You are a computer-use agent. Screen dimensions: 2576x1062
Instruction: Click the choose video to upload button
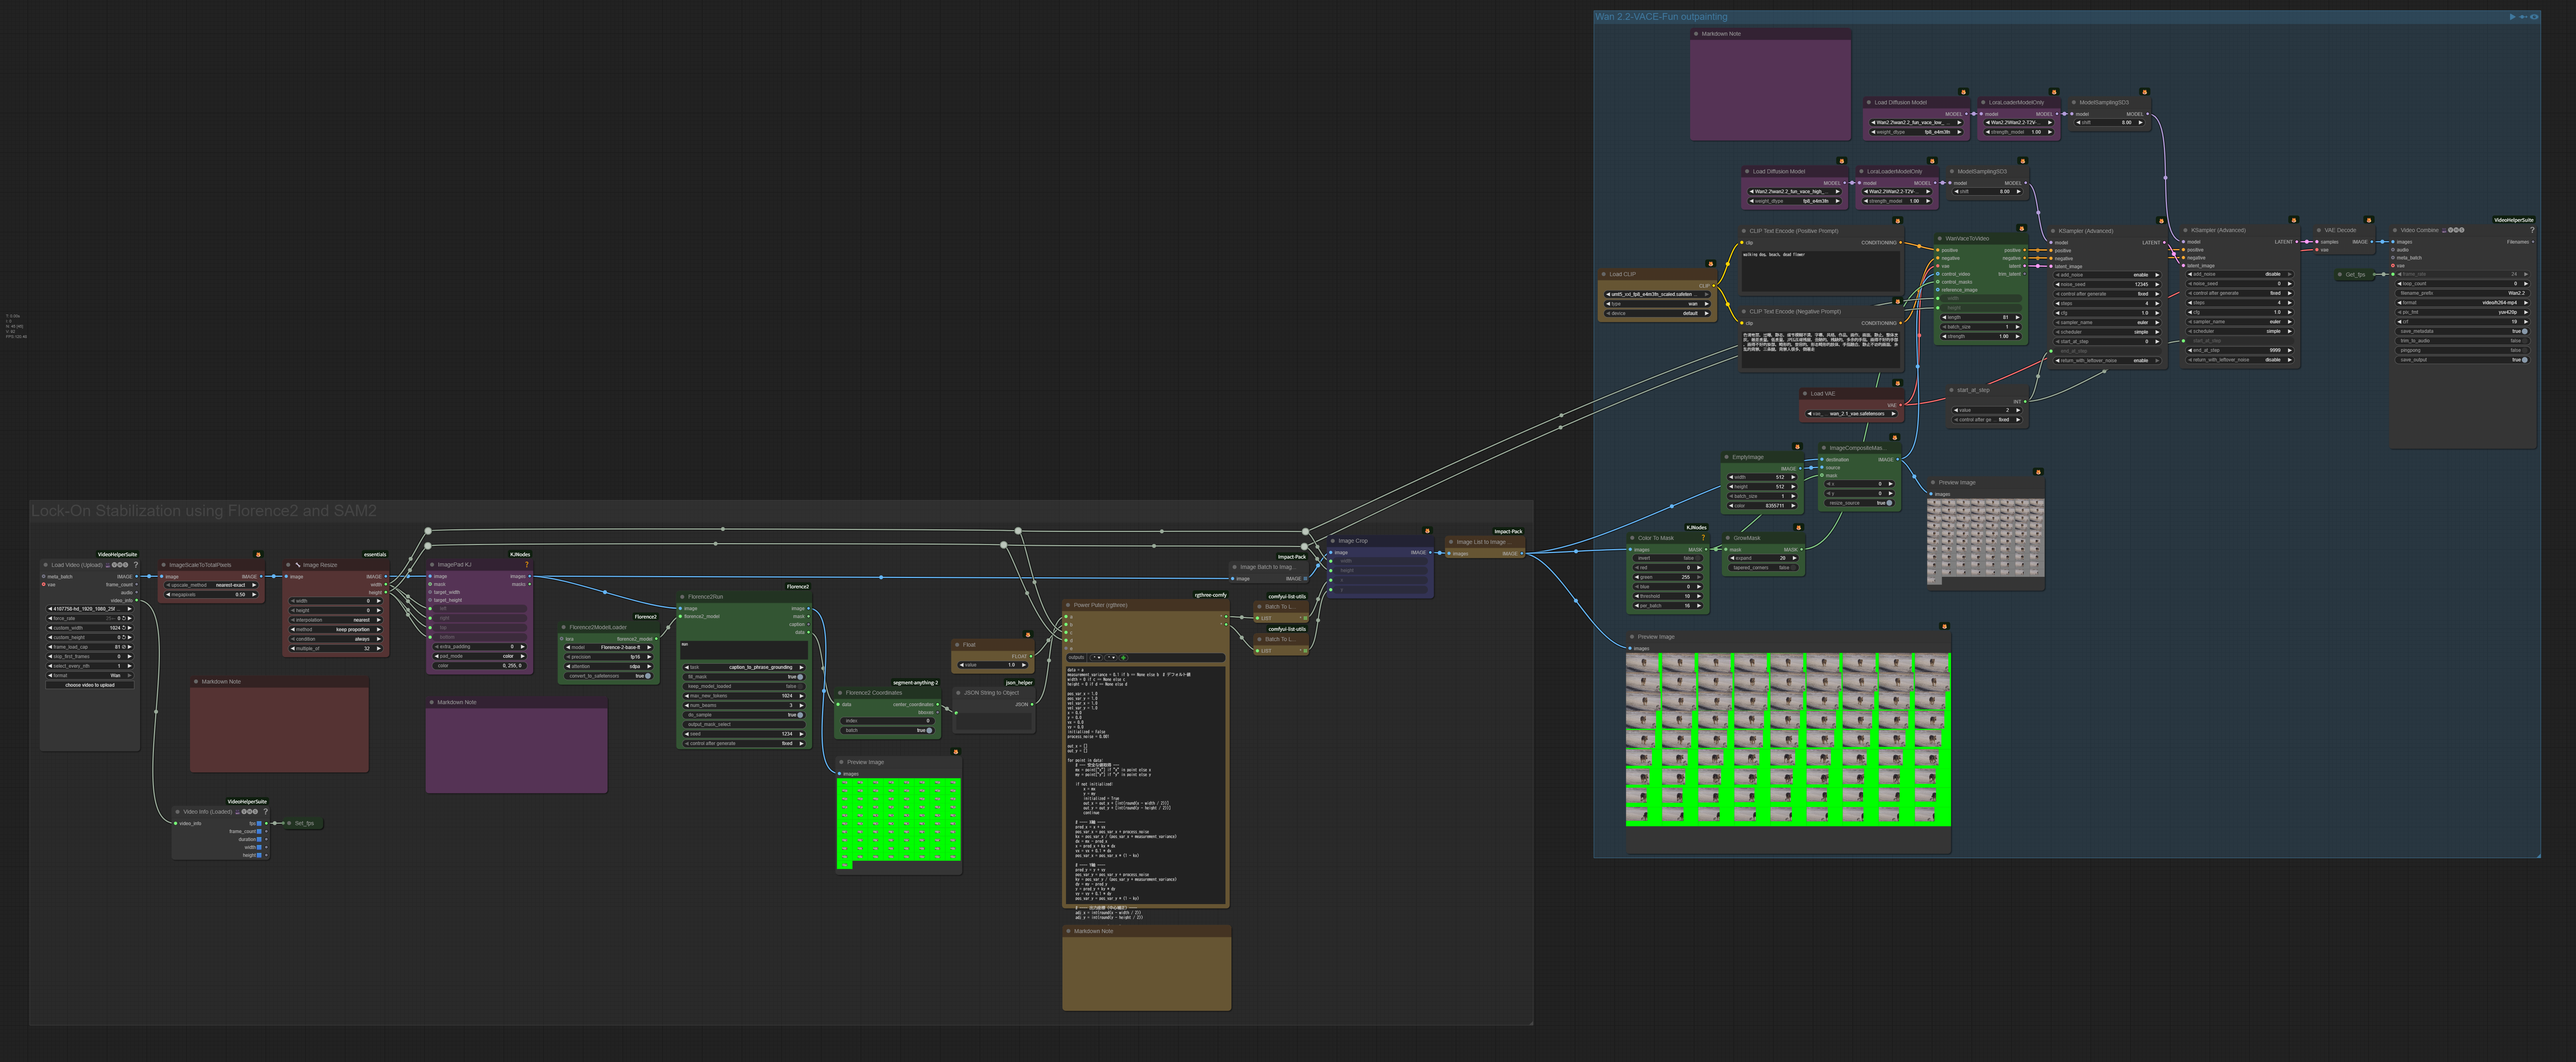click(90, 685)
